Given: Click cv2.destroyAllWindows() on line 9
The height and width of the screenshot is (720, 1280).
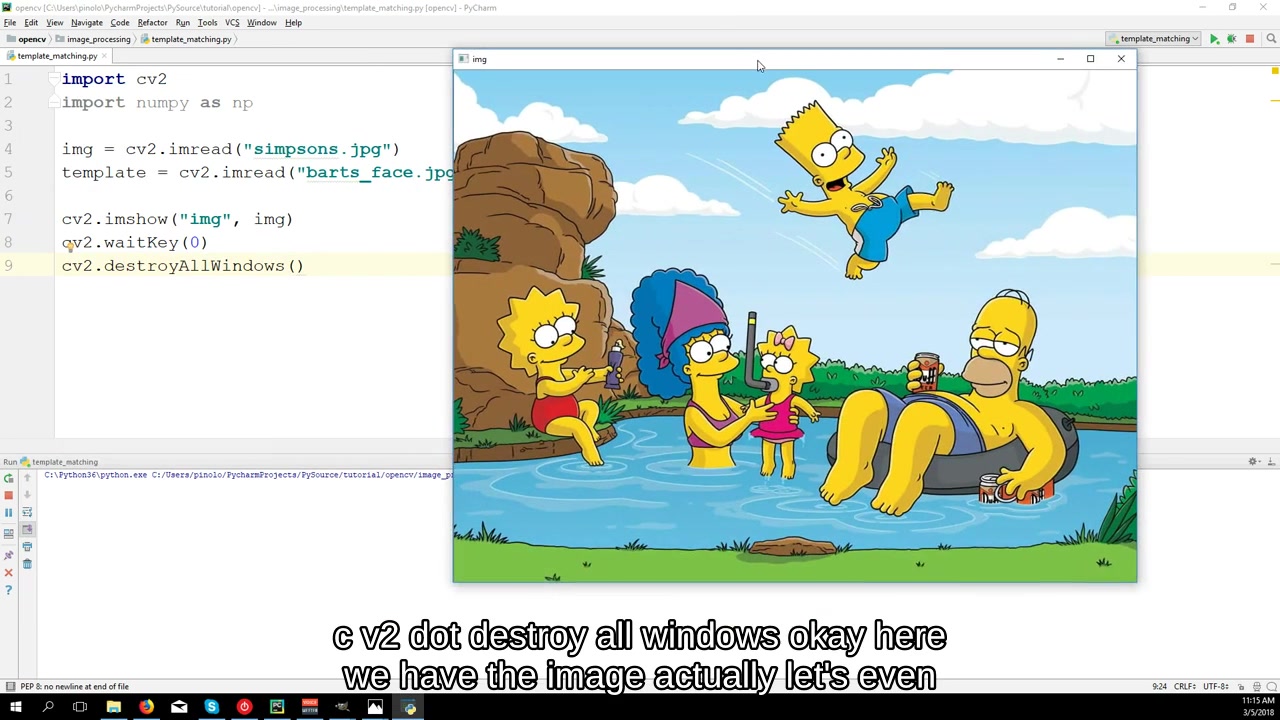Looking at the screenshot, I should tap(182, 266).
